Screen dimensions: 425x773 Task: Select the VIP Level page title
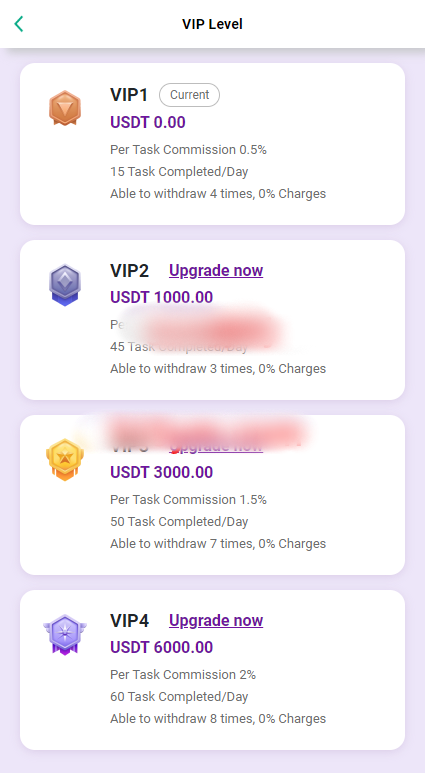point(212,24)
